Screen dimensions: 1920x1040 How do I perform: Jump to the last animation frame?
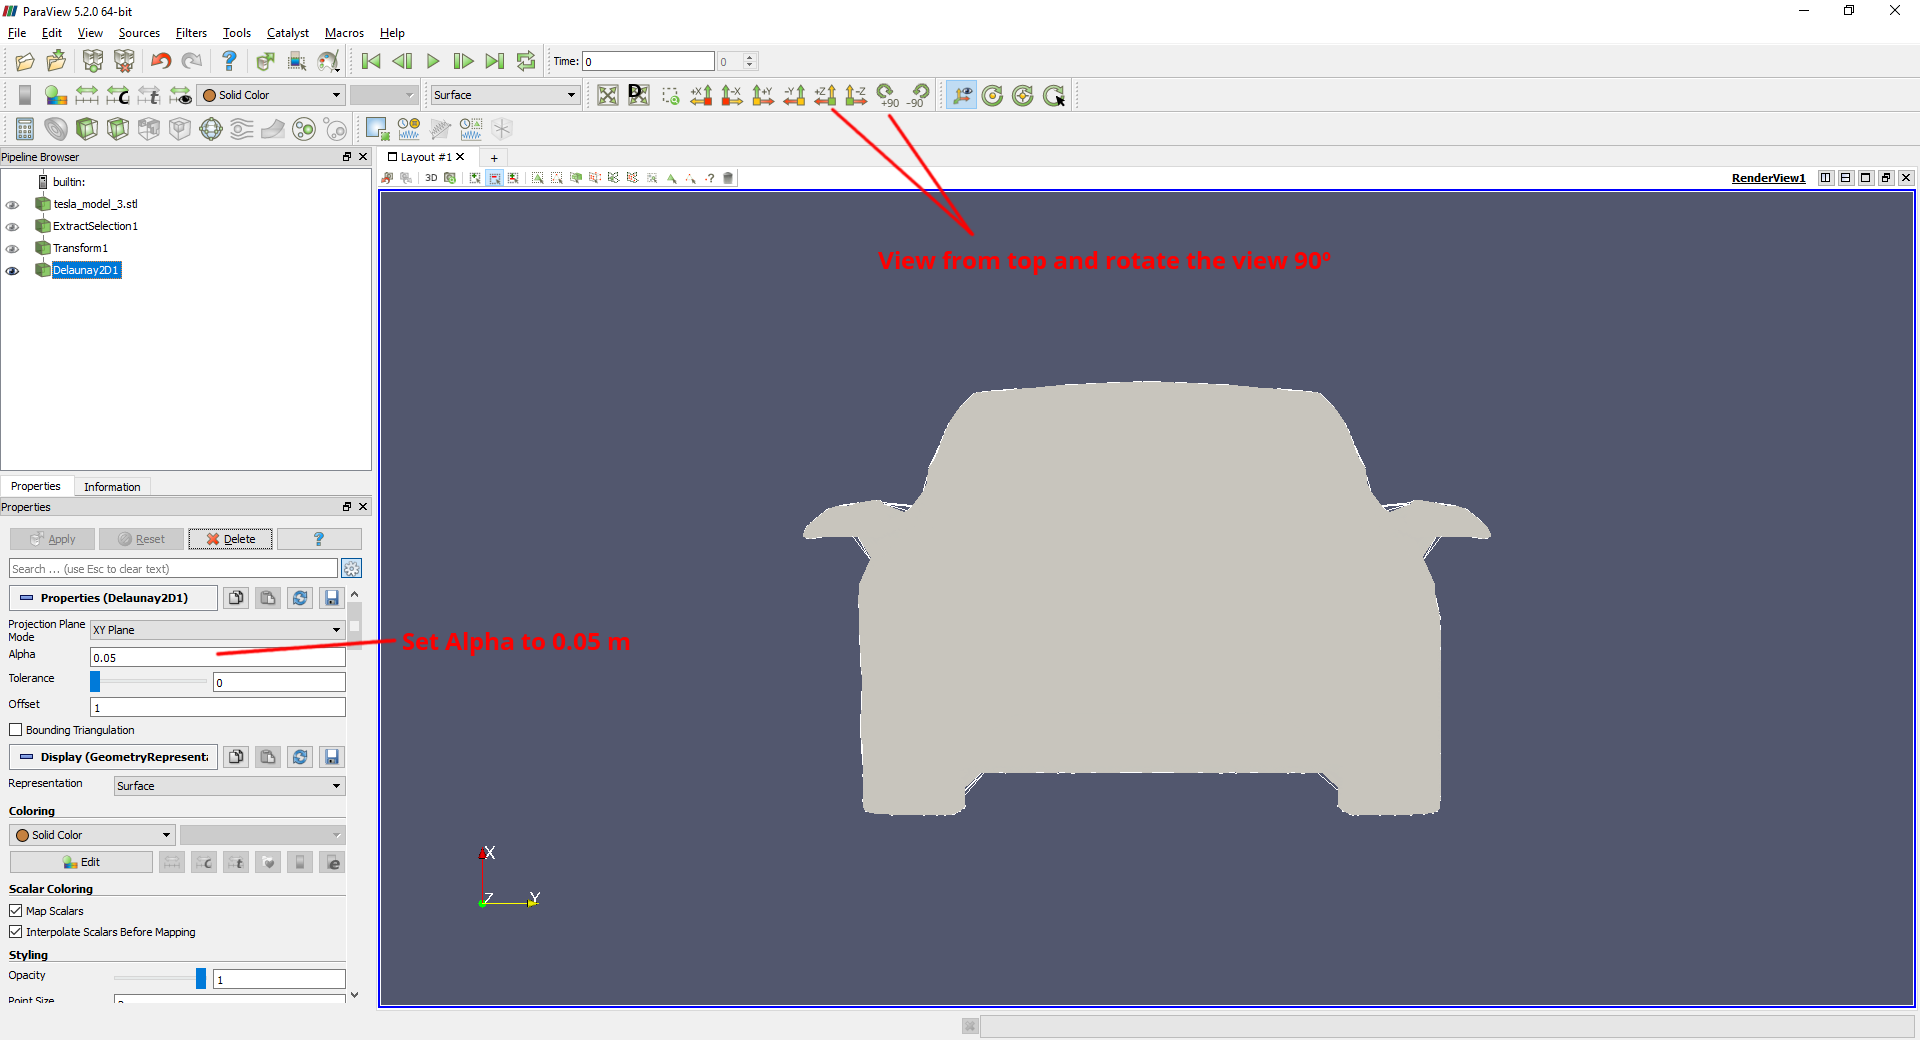(x=495, y=62)
